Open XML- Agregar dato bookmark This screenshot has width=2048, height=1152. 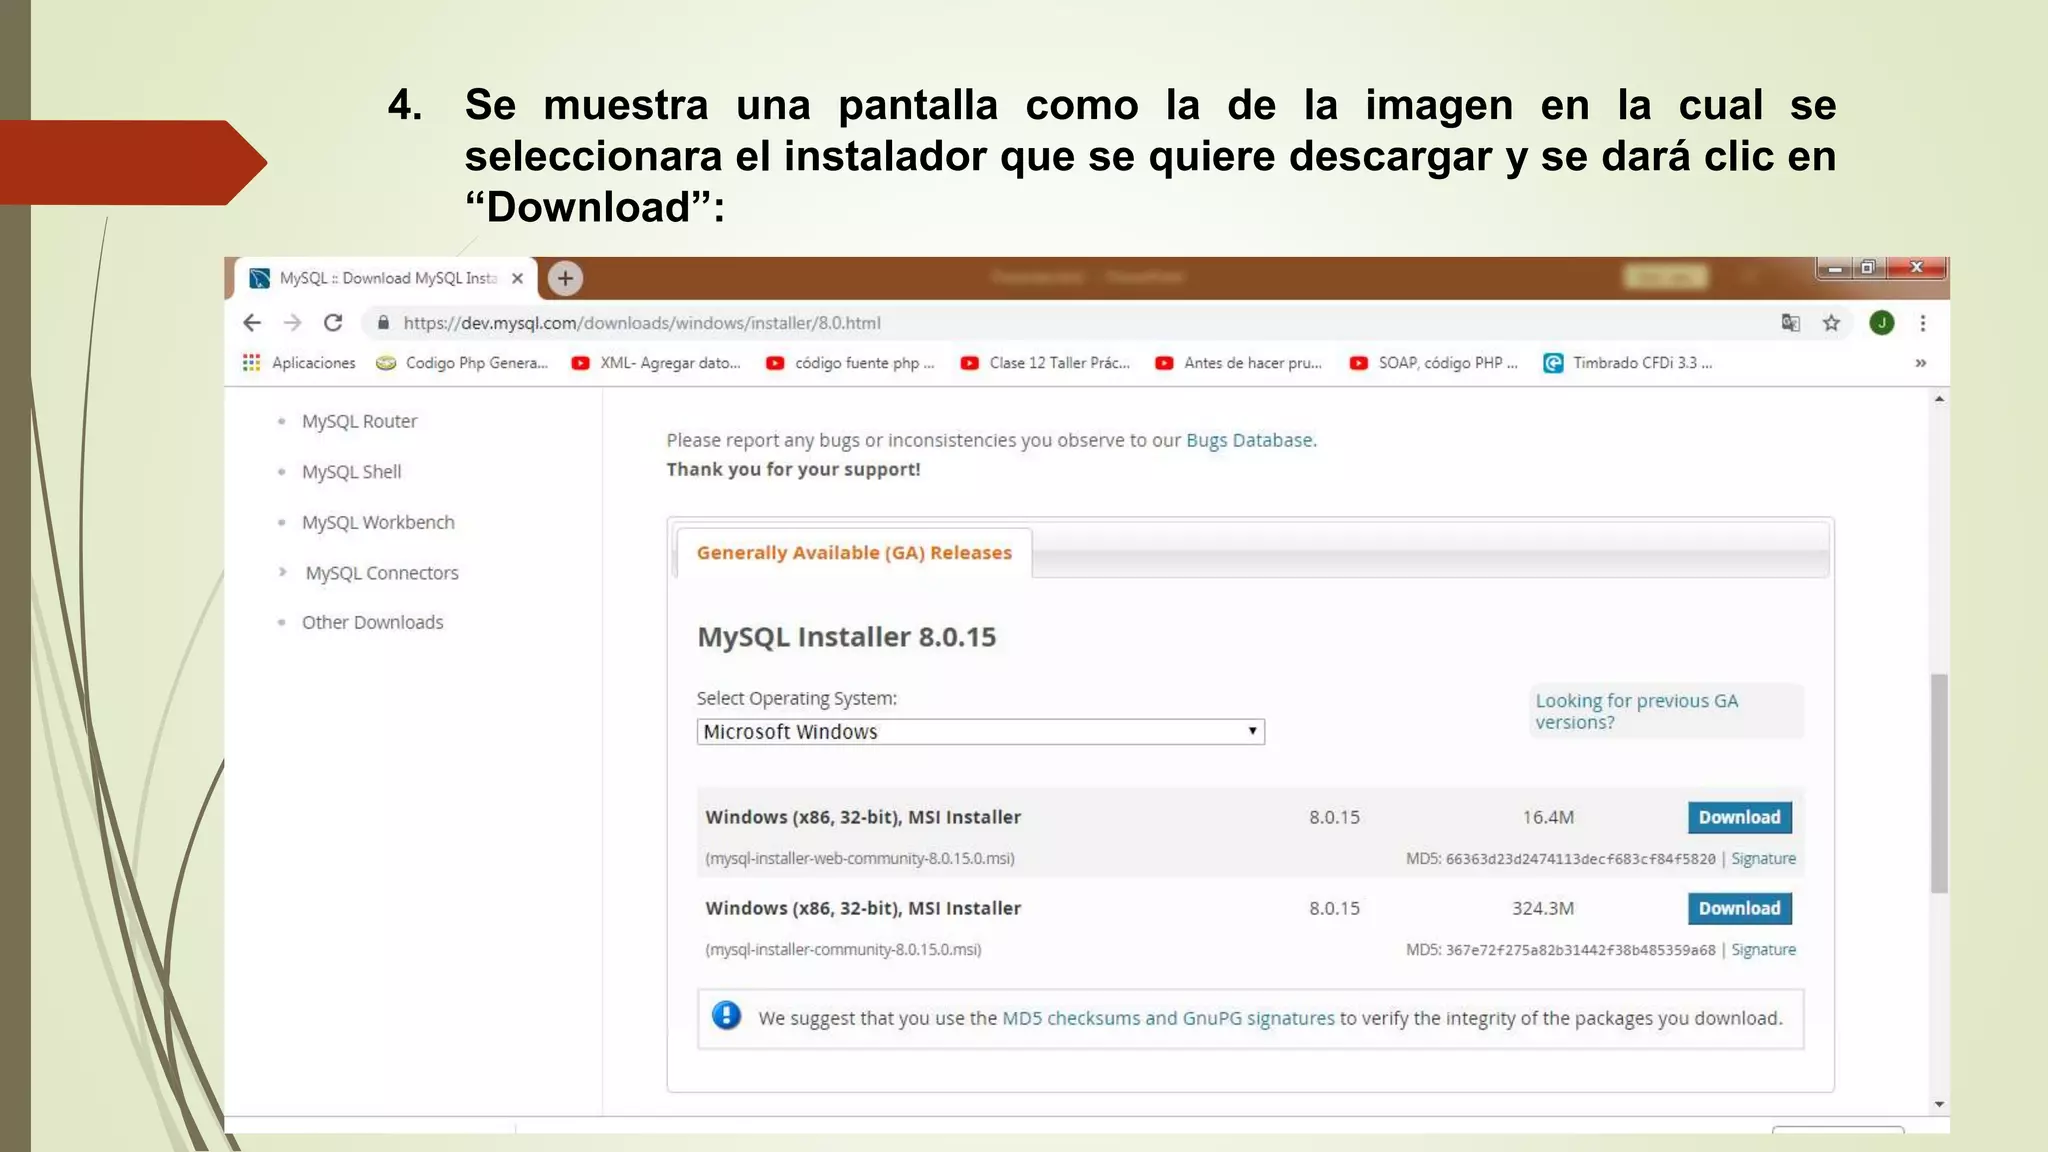(x=656, y=363)
